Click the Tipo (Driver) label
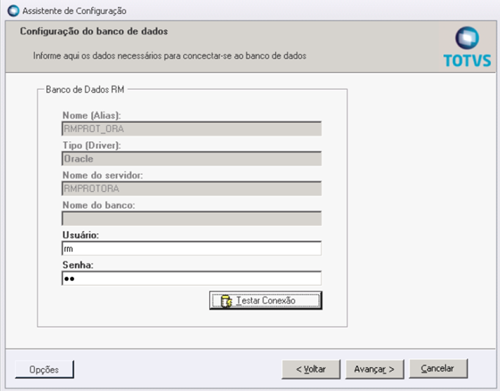500x391 pixels. (x=92, y=145)
